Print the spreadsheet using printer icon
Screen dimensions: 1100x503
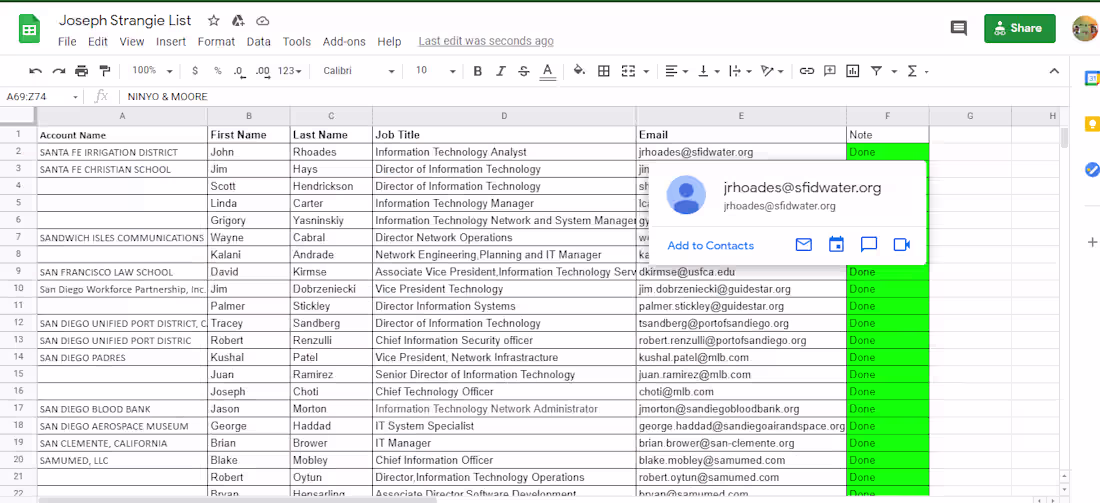click(82, 71)
